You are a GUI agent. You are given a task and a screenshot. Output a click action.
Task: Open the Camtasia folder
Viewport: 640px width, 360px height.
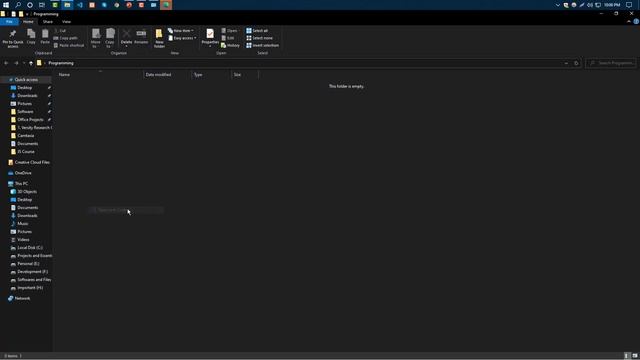[25, 136]
